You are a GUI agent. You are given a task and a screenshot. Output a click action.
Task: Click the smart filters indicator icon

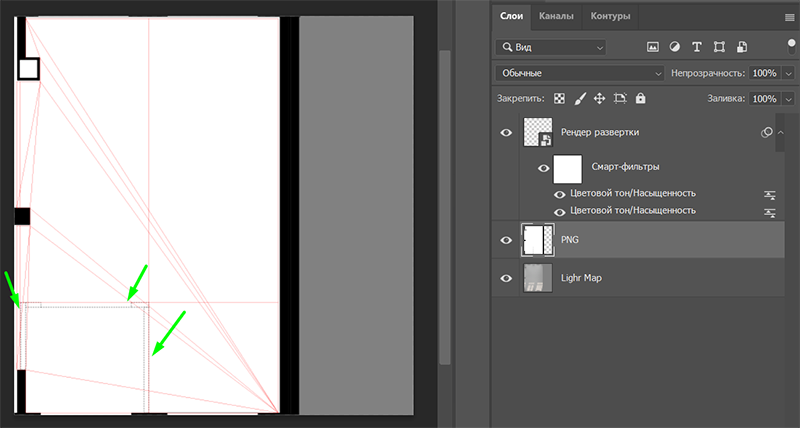tap(766, 133)
